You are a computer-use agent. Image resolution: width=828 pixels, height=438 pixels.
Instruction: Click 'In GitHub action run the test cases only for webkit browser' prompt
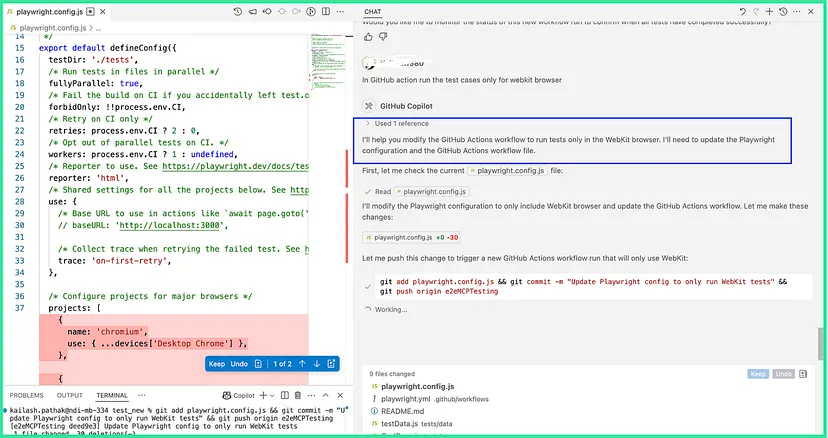coord(462,80)
